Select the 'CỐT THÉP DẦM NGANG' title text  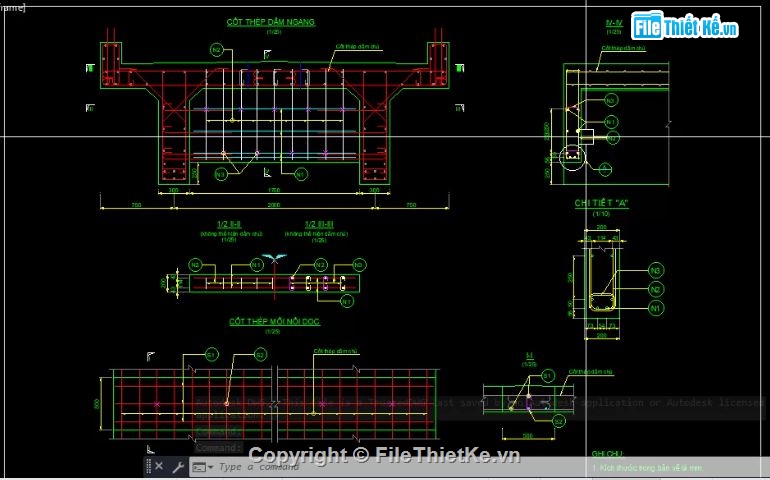[x=271, y=22]
